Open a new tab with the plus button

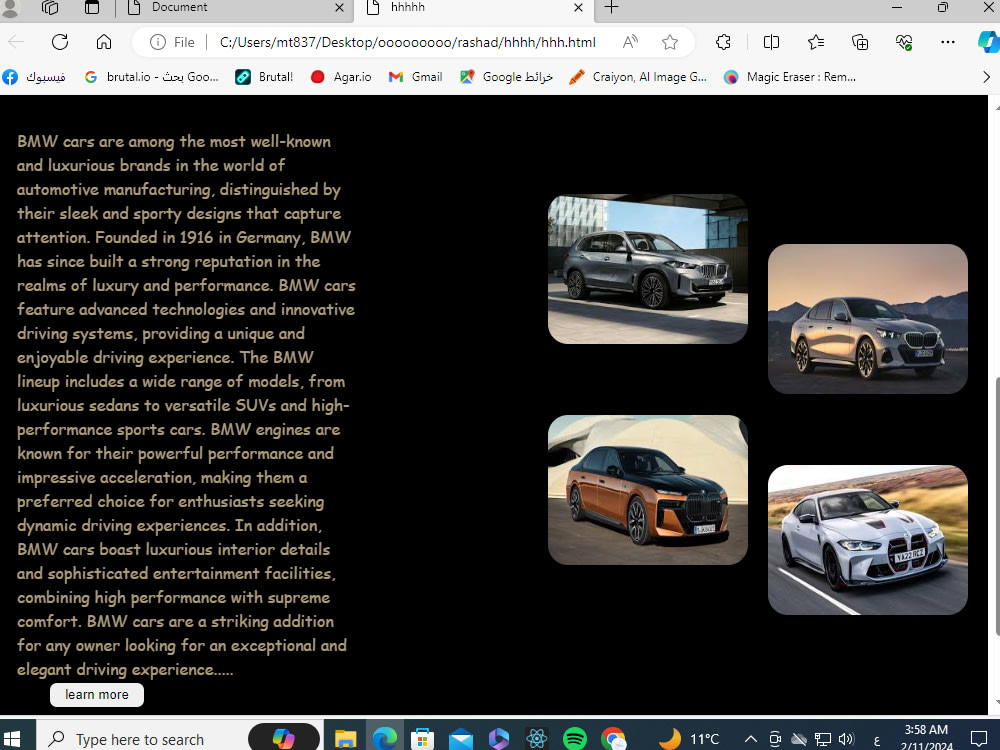tap(611, 7)
